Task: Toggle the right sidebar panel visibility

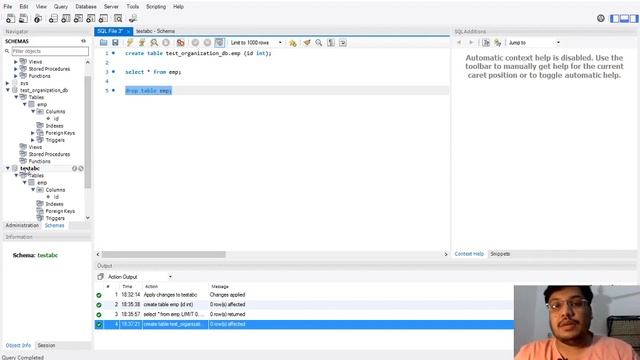Action: point(634,18)
